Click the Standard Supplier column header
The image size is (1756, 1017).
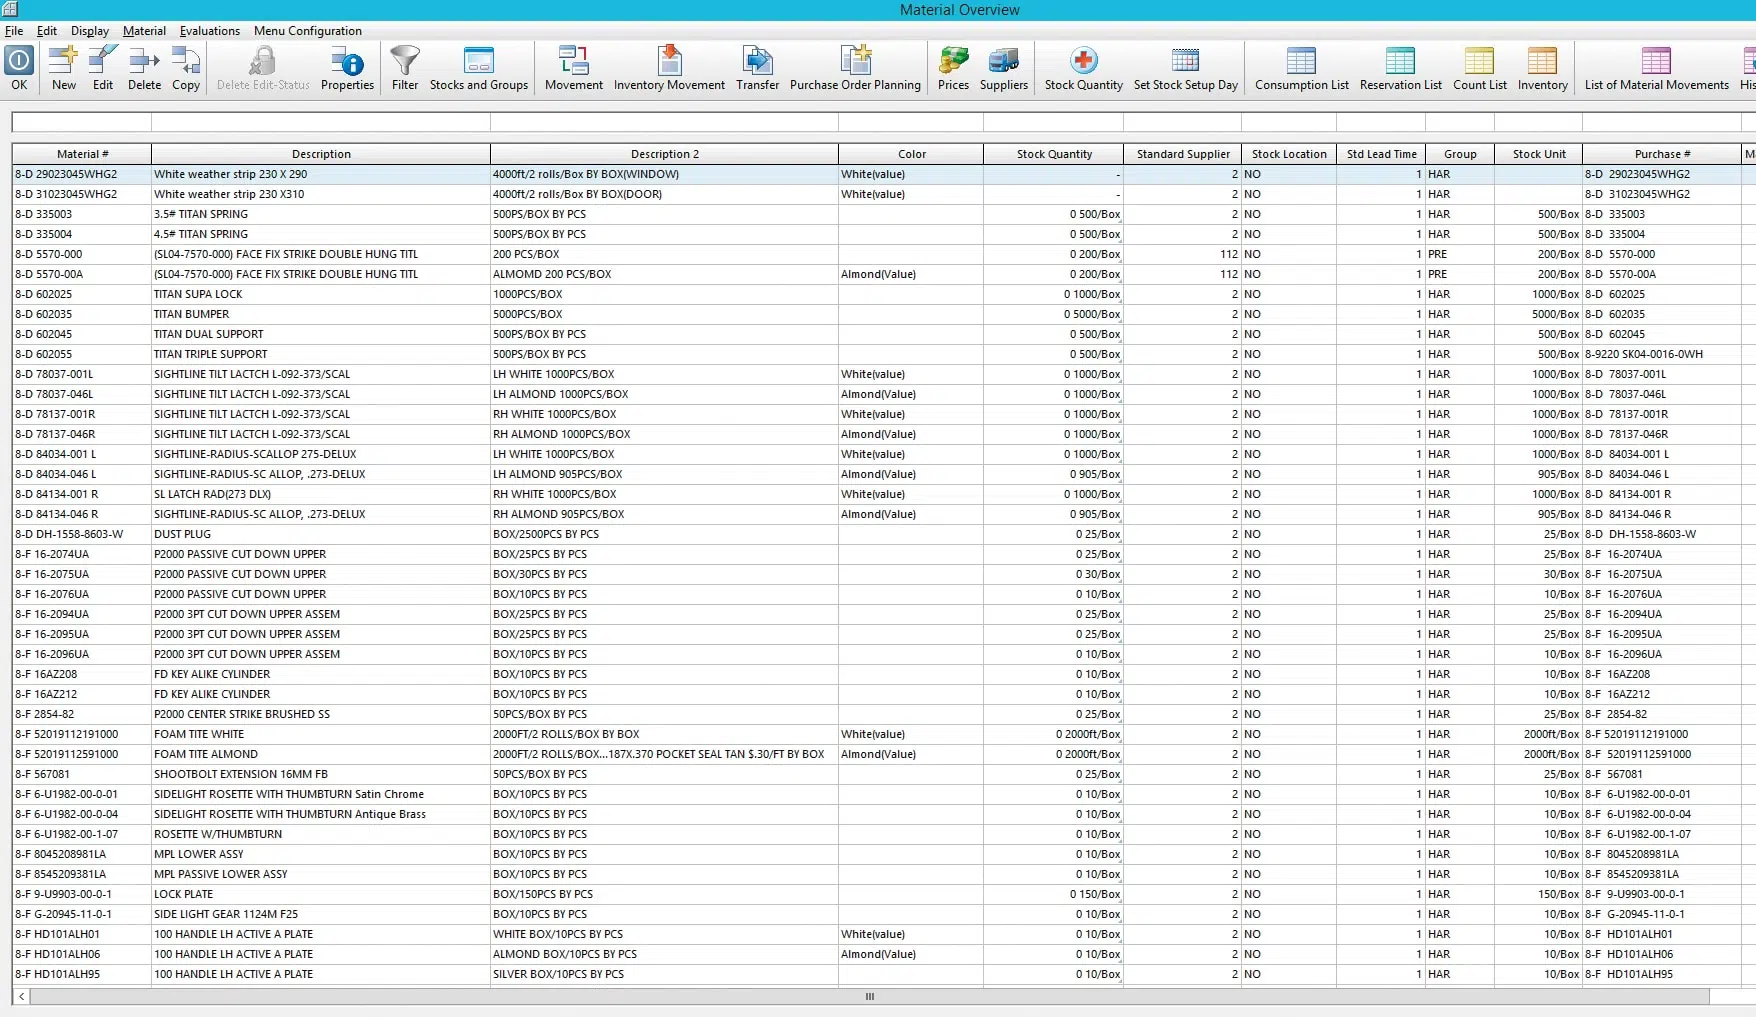[x=1183, y=154]
